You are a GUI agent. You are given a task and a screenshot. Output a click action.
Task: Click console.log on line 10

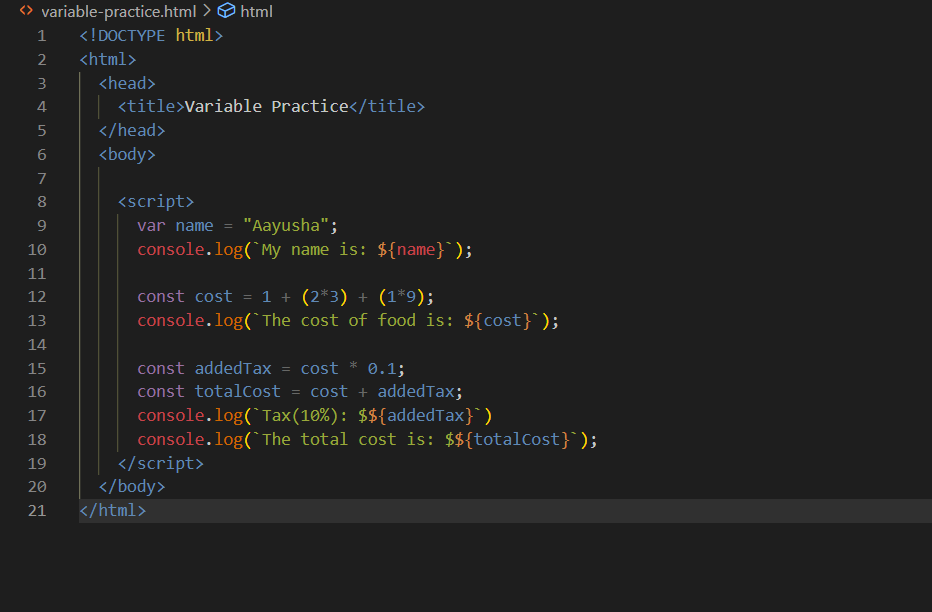pyautogui.click(x=190, y=250)
